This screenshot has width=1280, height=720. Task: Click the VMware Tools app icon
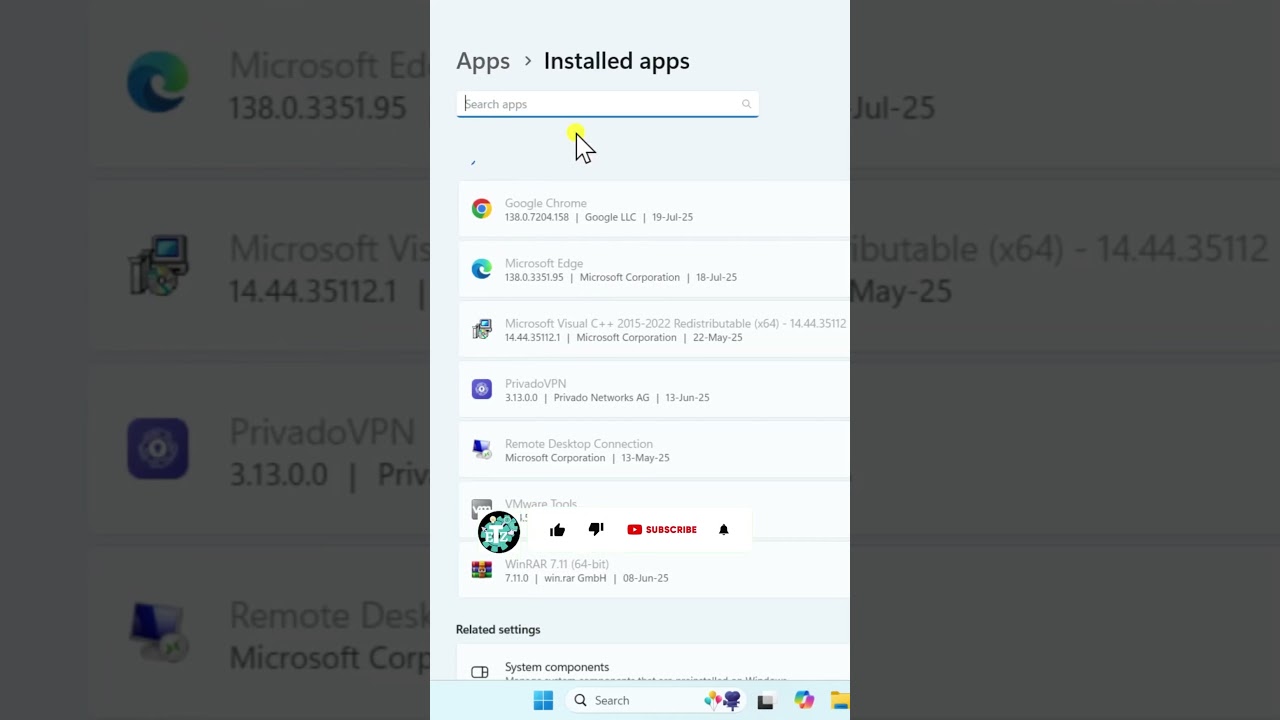[482, 507]
